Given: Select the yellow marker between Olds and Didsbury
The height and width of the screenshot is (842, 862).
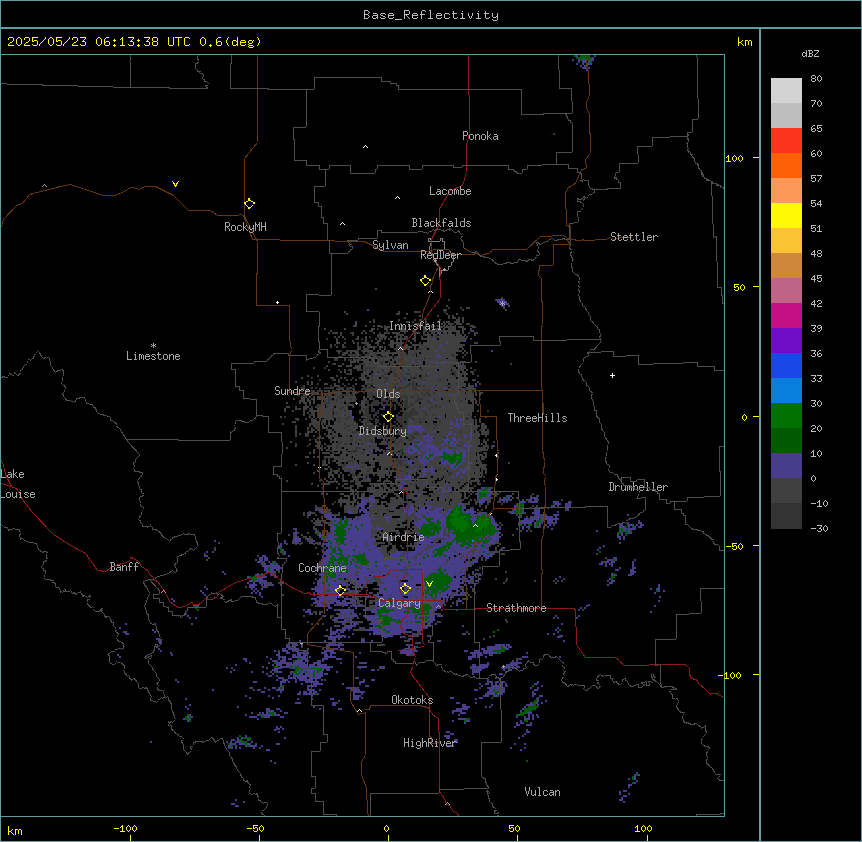Looking at the screenshot, I should click(x=388, y=417).
